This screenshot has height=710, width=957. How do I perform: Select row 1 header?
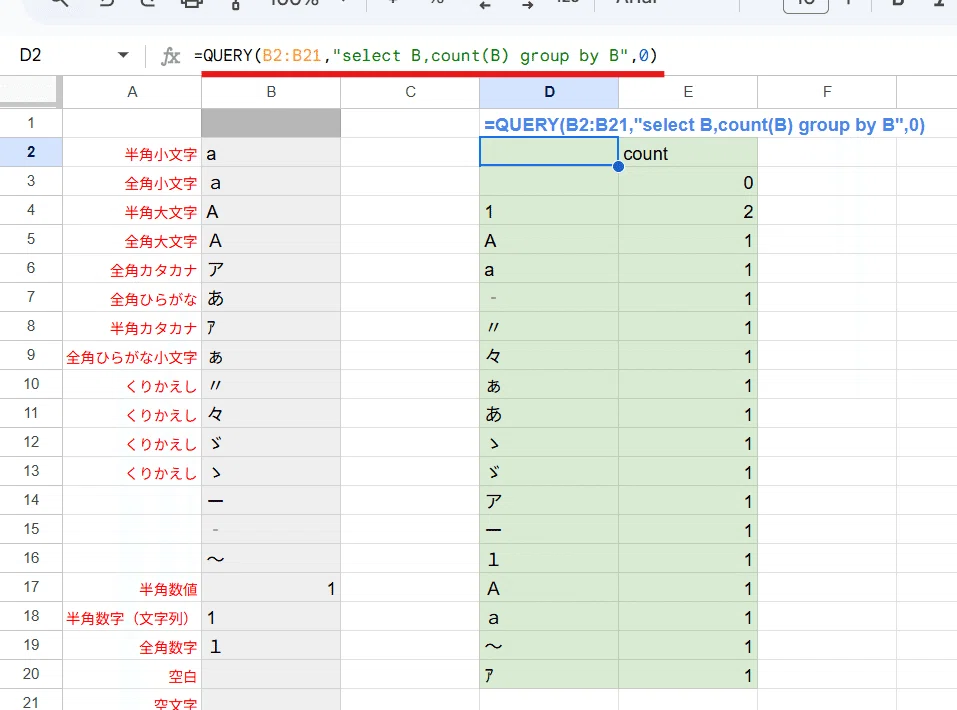point(31,123)
